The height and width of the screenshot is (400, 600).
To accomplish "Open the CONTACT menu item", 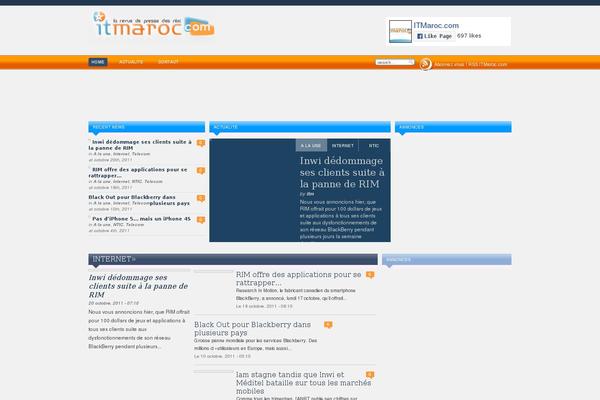I will pos(168,62).
